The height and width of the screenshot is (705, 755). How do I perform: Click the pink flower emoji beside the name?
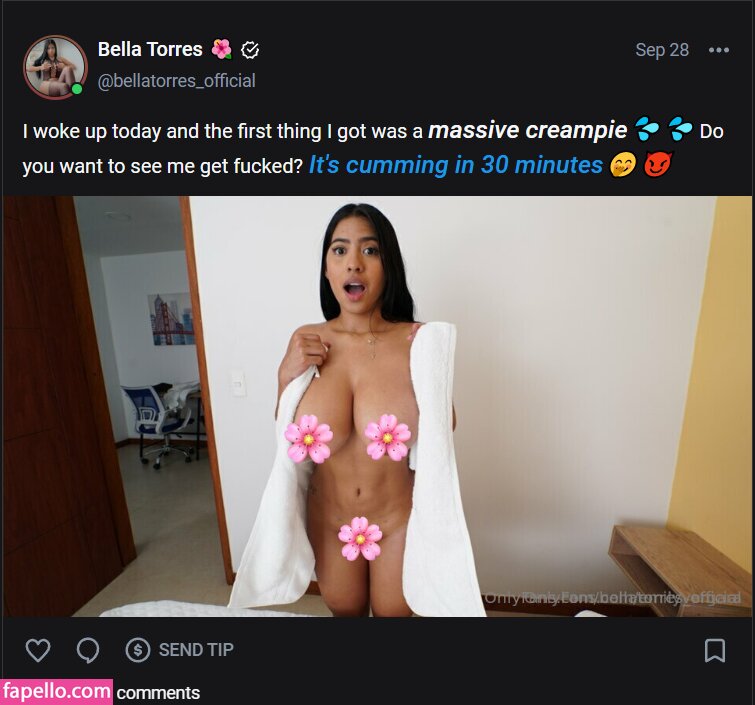[221, 49]
